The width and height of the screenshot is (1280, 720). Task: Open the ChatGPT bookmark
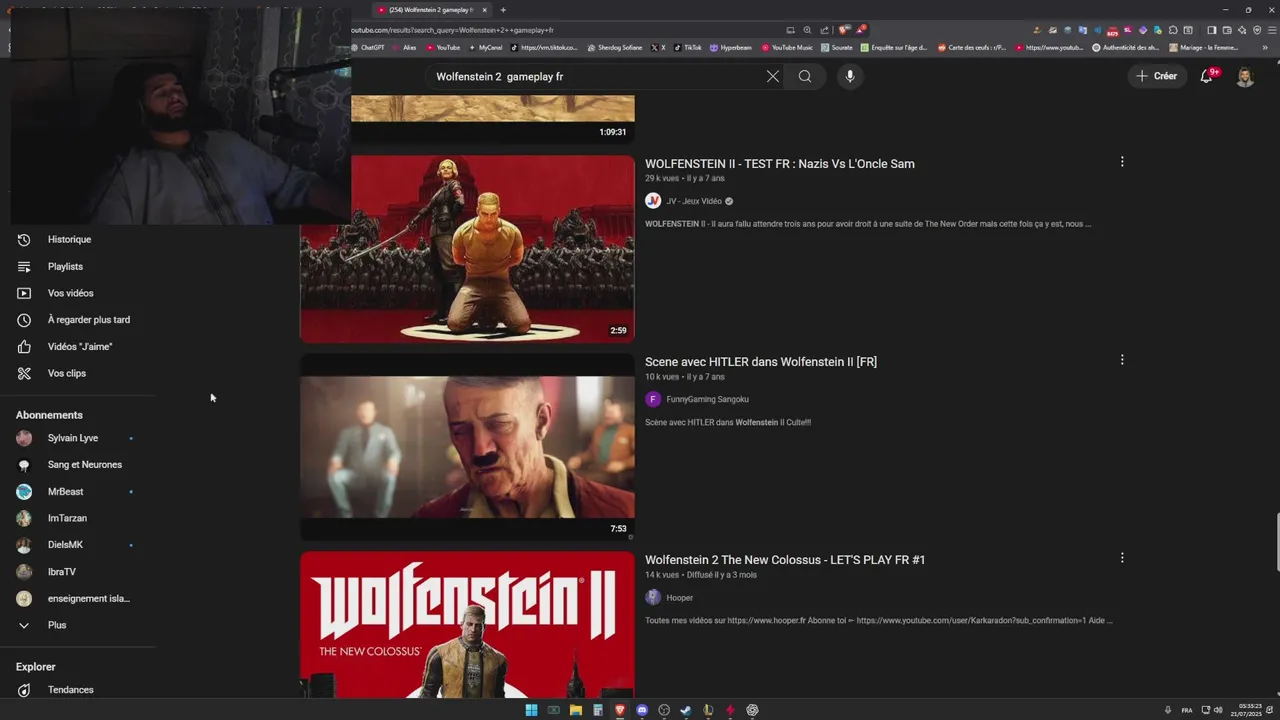pos(367,47)
